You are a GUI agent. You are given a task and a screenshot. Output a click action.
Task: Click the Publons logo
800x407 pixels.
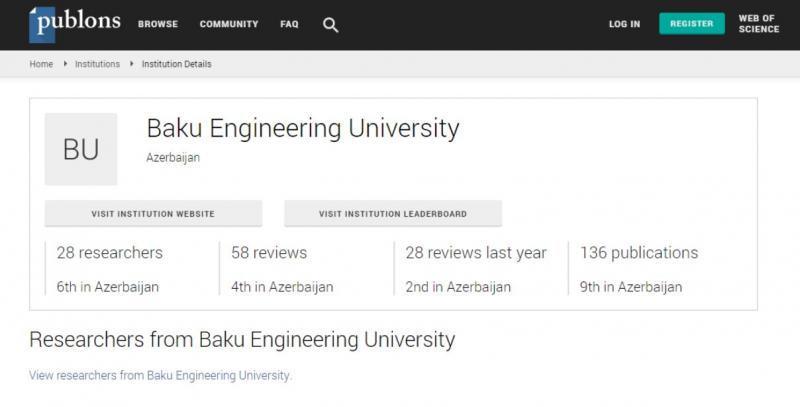(75, 24)
